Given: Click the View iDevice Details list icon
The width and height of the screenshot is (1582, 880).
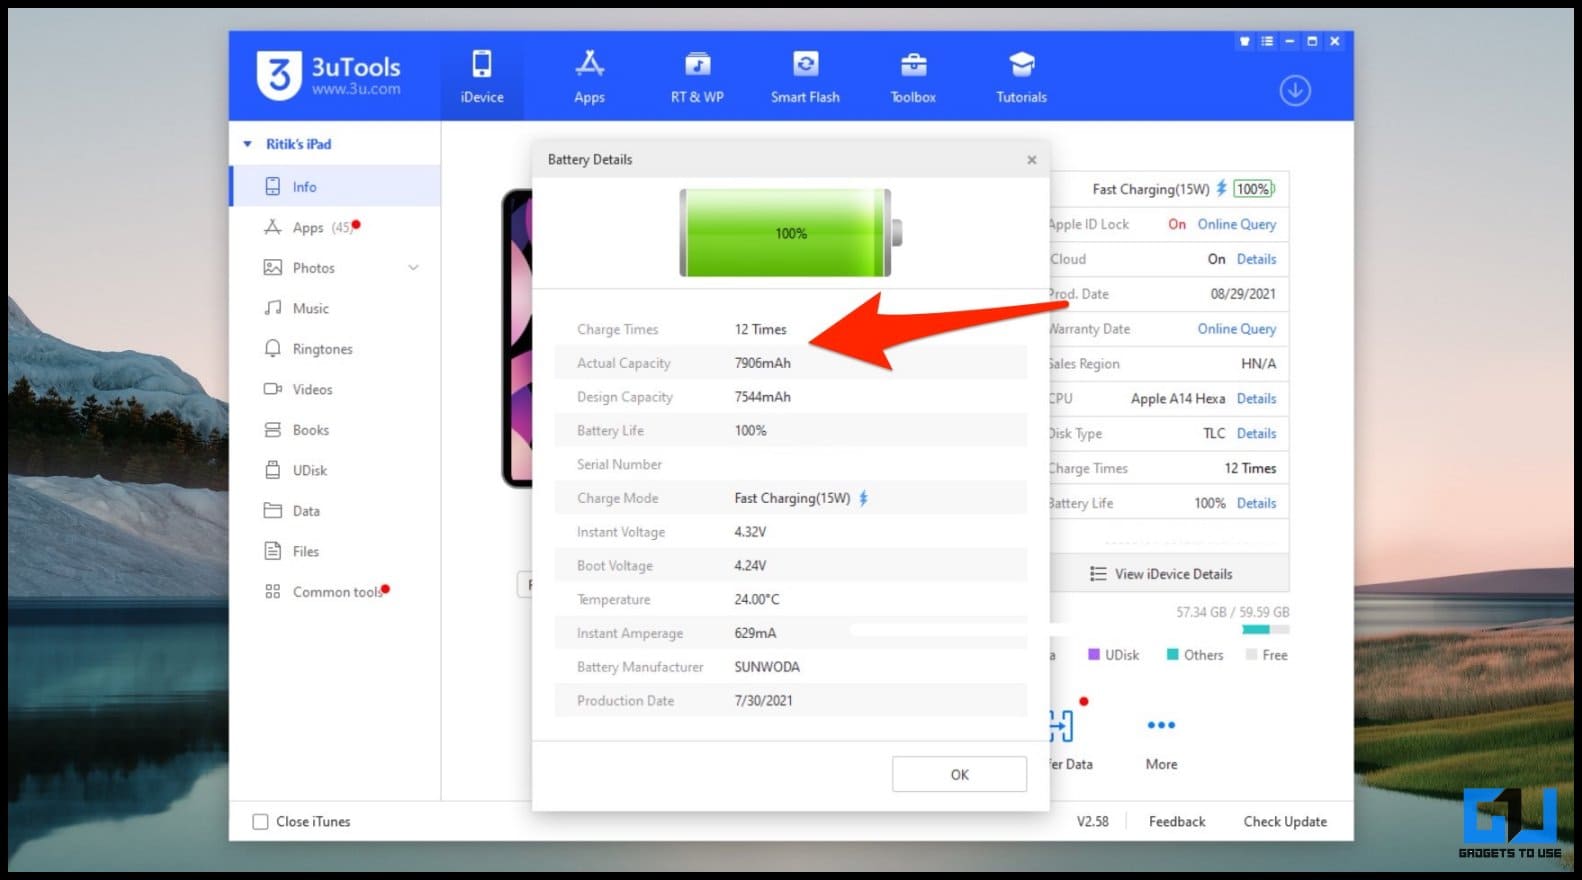Looking at the screenshot, I should tap(1098, 574).
